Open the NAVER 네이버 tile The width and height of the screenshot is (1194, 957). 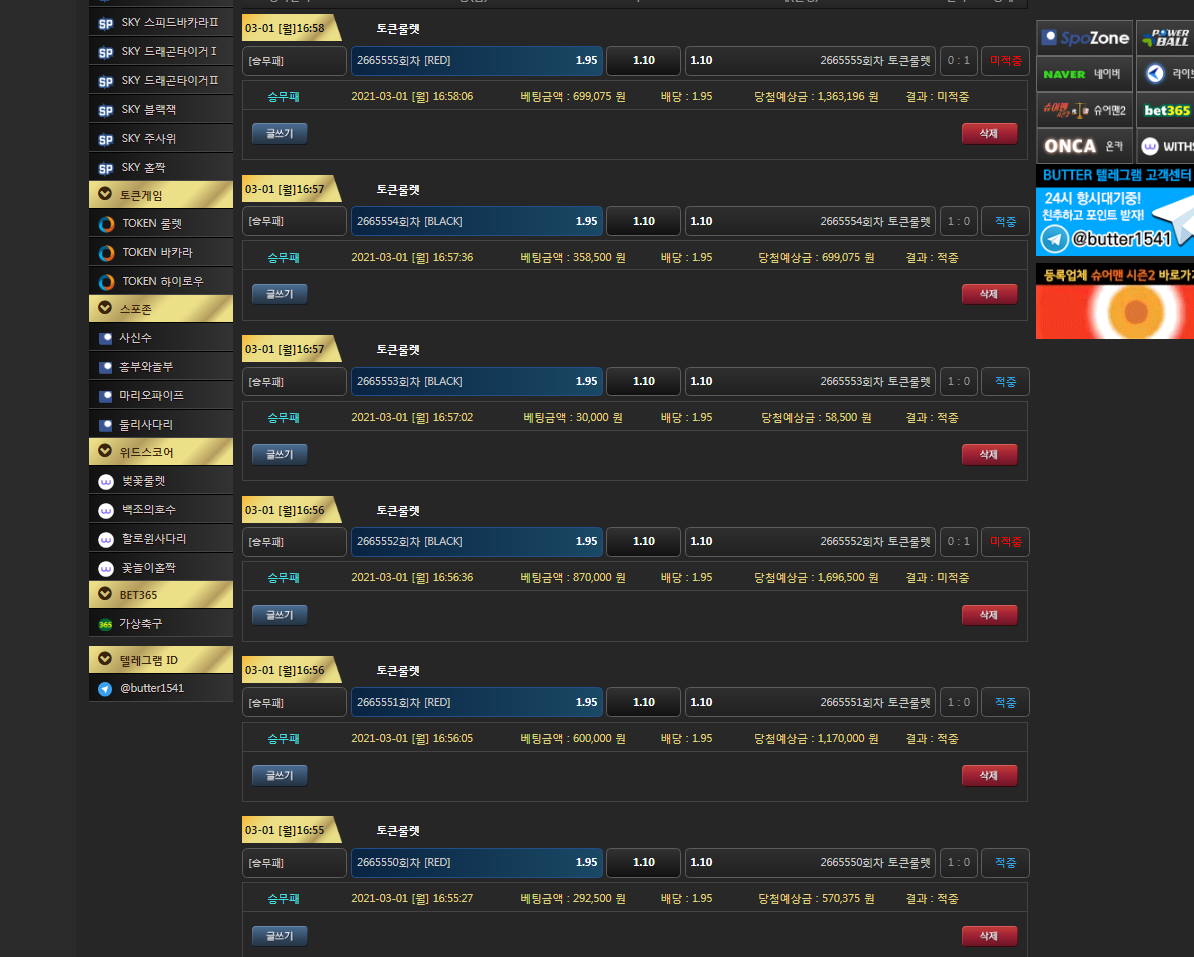(1084, 74)
